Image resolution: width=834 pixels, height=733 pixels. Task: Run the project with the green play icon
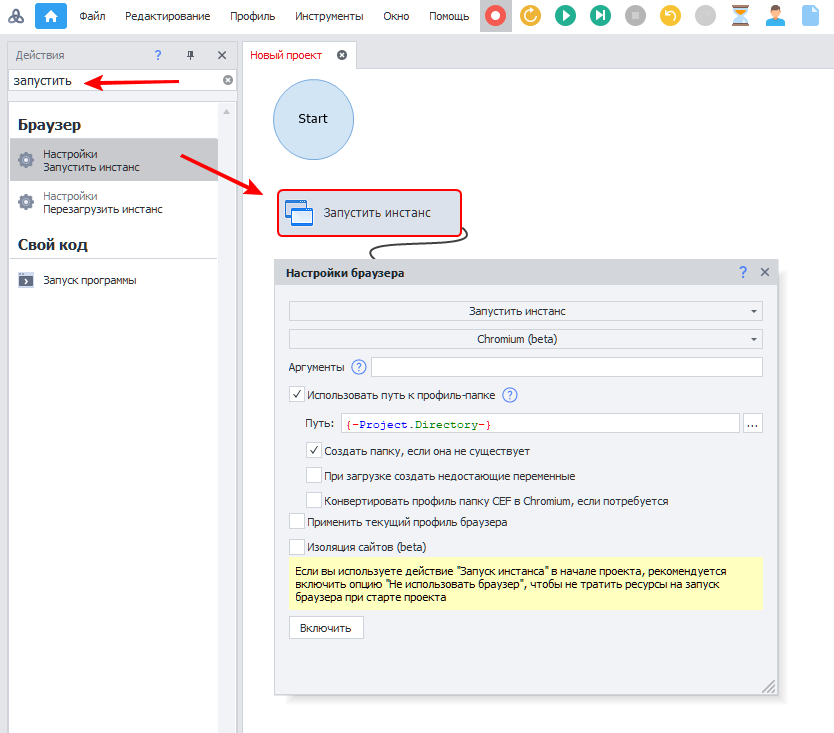pyautogui.click(x=565, y=15)
